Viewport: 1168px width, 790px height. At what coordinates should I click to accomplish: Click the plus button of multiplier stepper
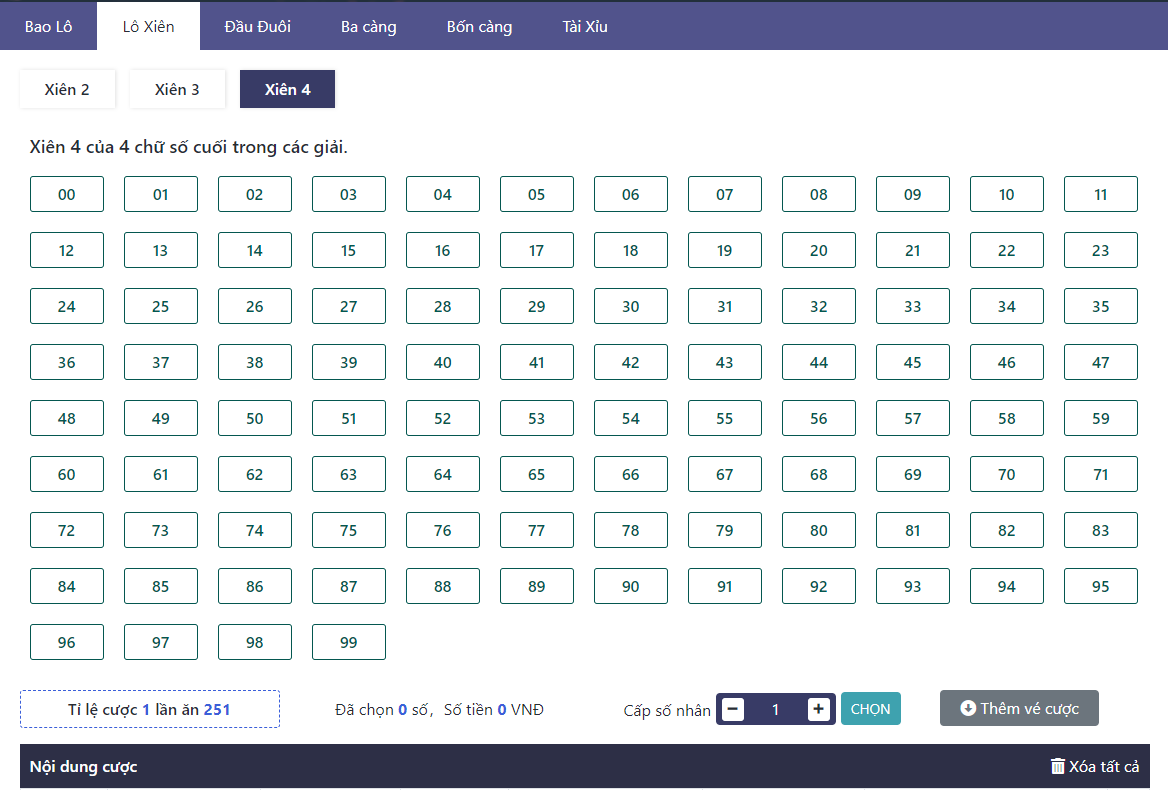(x=818, y=709)
